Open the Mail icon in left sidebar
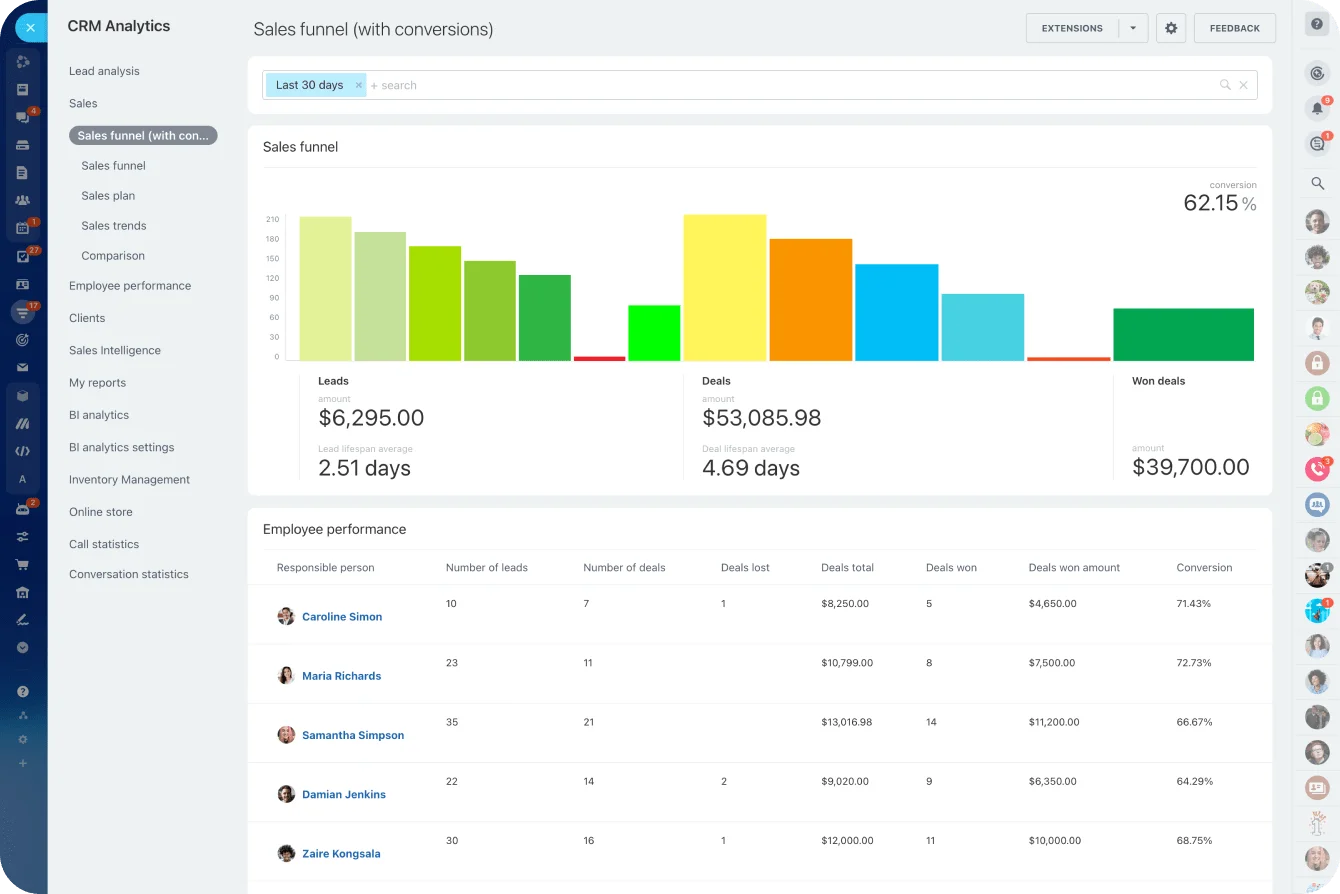This screenshot has width=1340, height=894. tap(24, 367)
